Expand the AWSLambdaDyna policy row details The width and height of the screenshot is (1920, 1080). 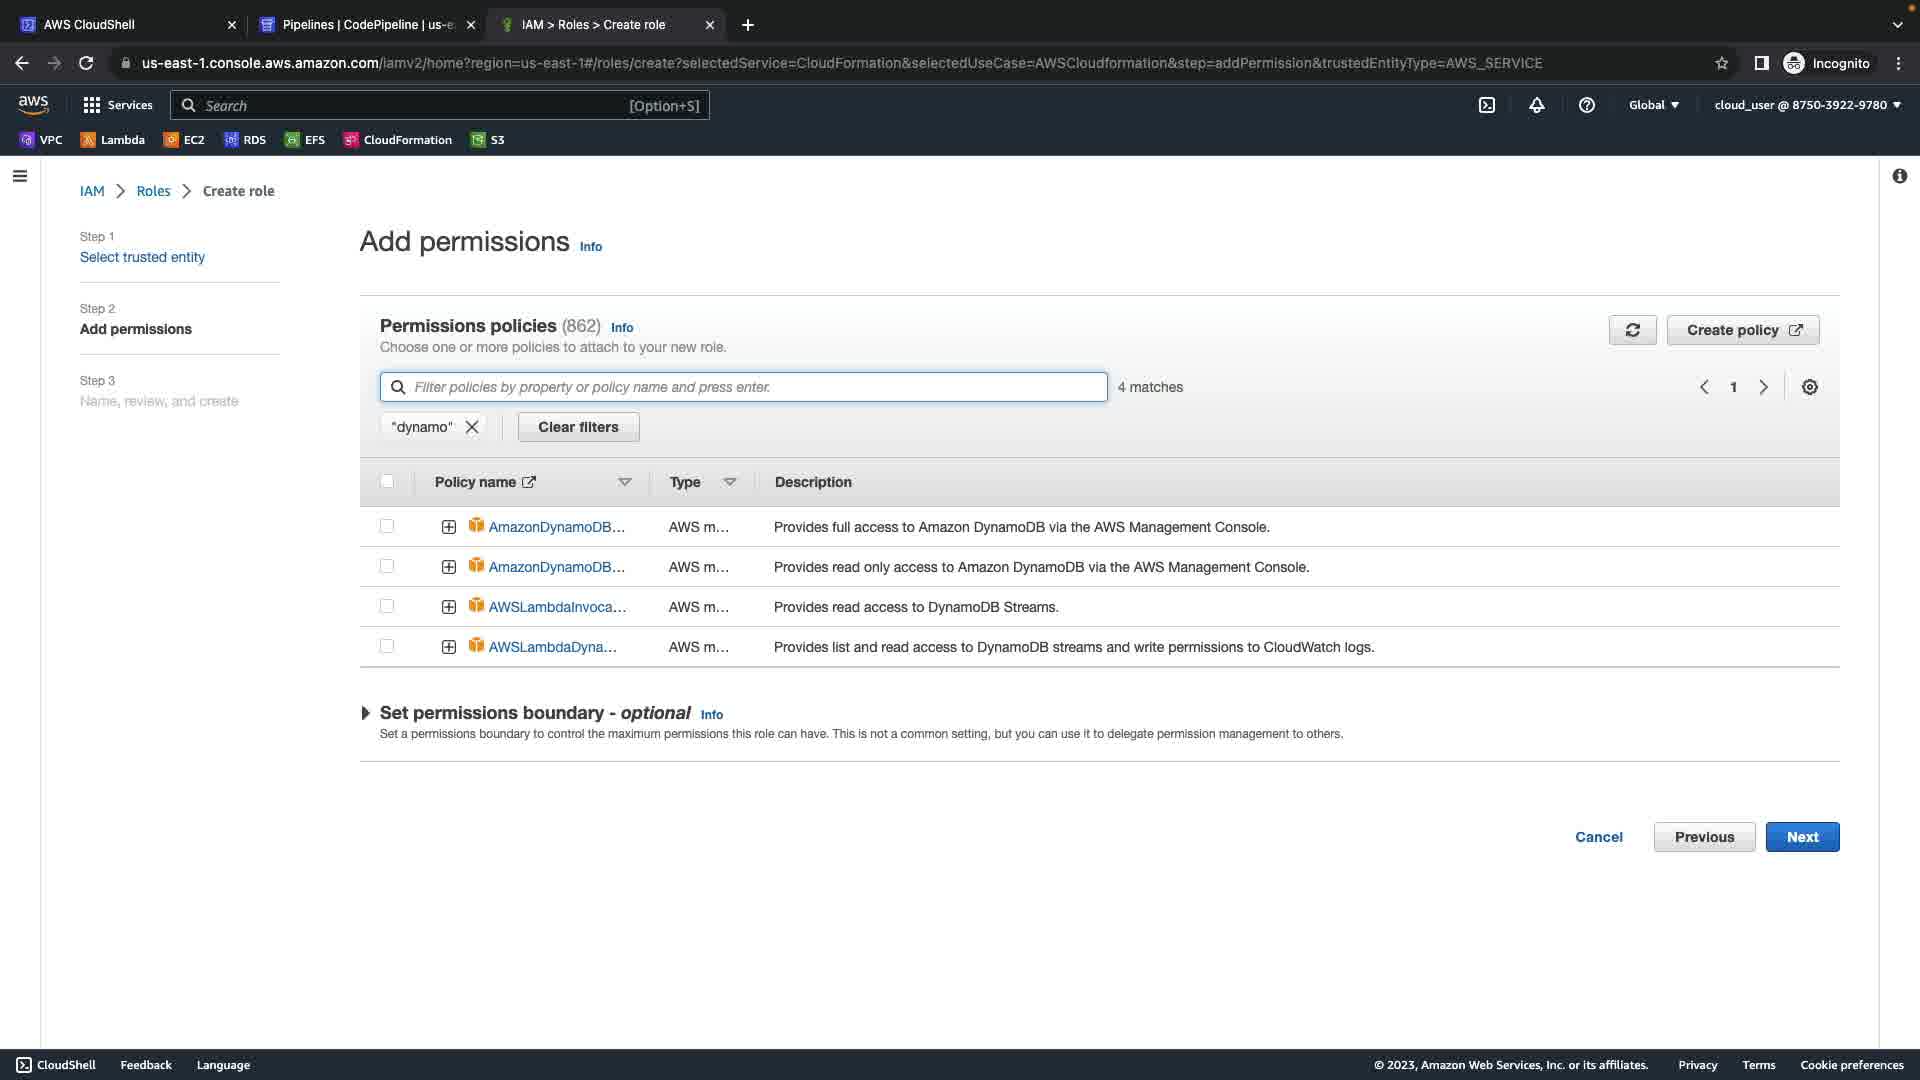click(449, 647)
